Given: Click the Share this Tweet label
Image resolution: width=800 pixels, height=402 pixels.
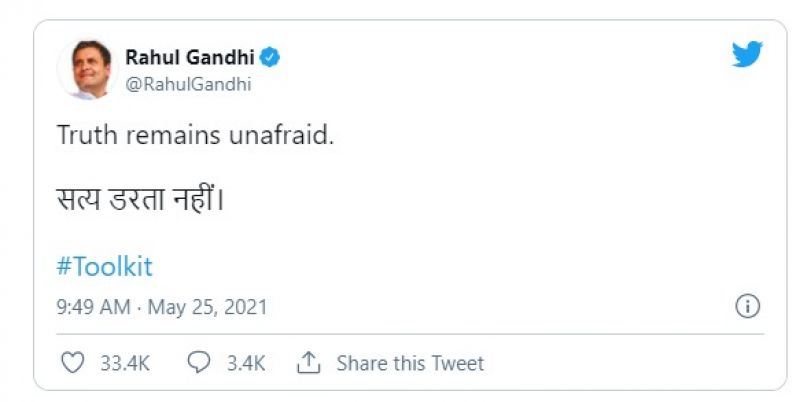Looking at the screenshot, I should point(410,363).
